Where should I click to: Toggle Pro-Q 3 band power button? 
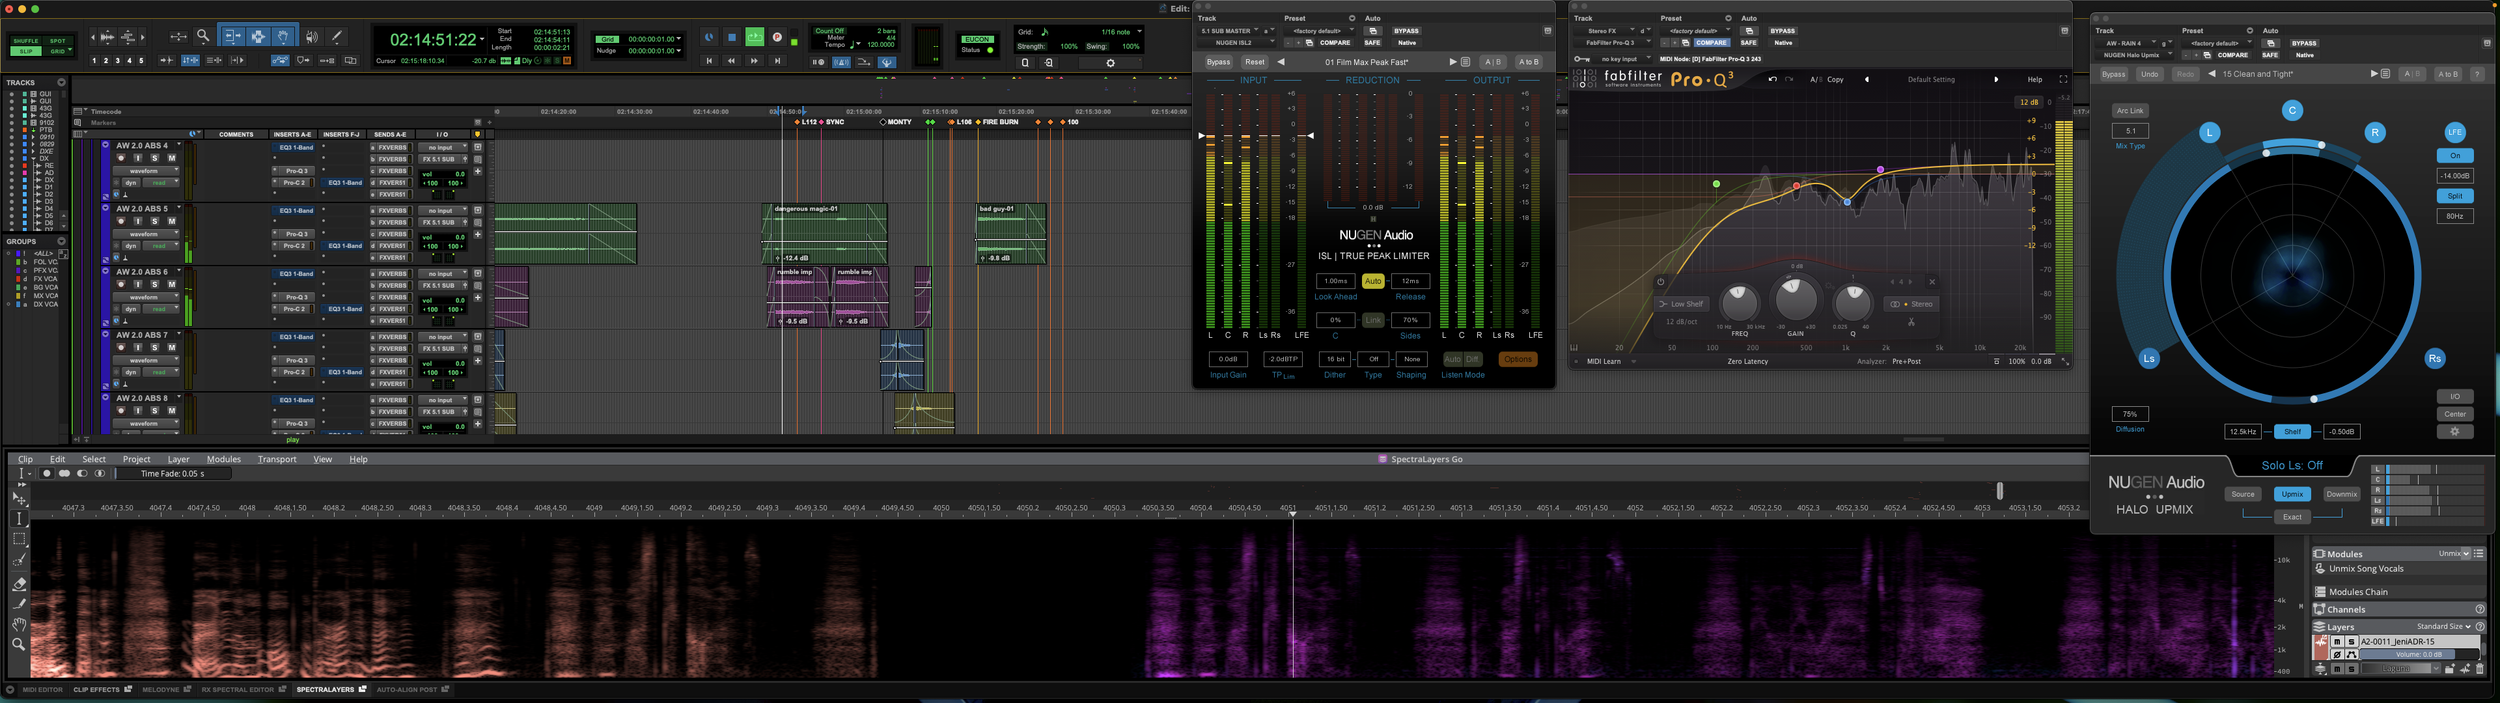(x=1660, y=282)
